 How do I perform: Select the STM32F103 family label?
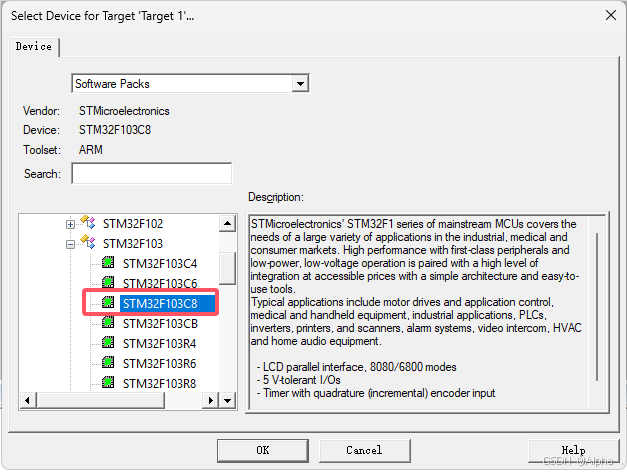(133, 244)
